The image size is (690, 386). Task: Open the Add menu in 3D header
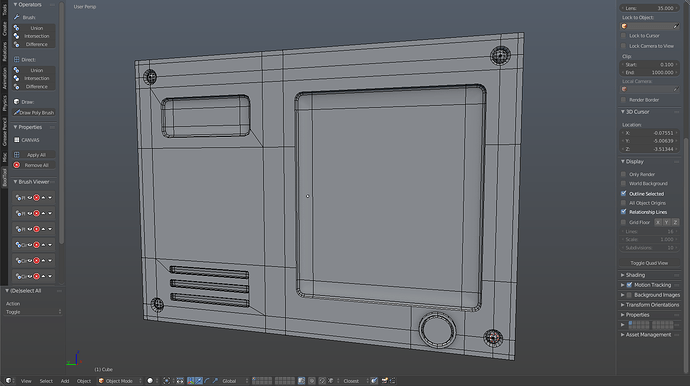(65, 381)
